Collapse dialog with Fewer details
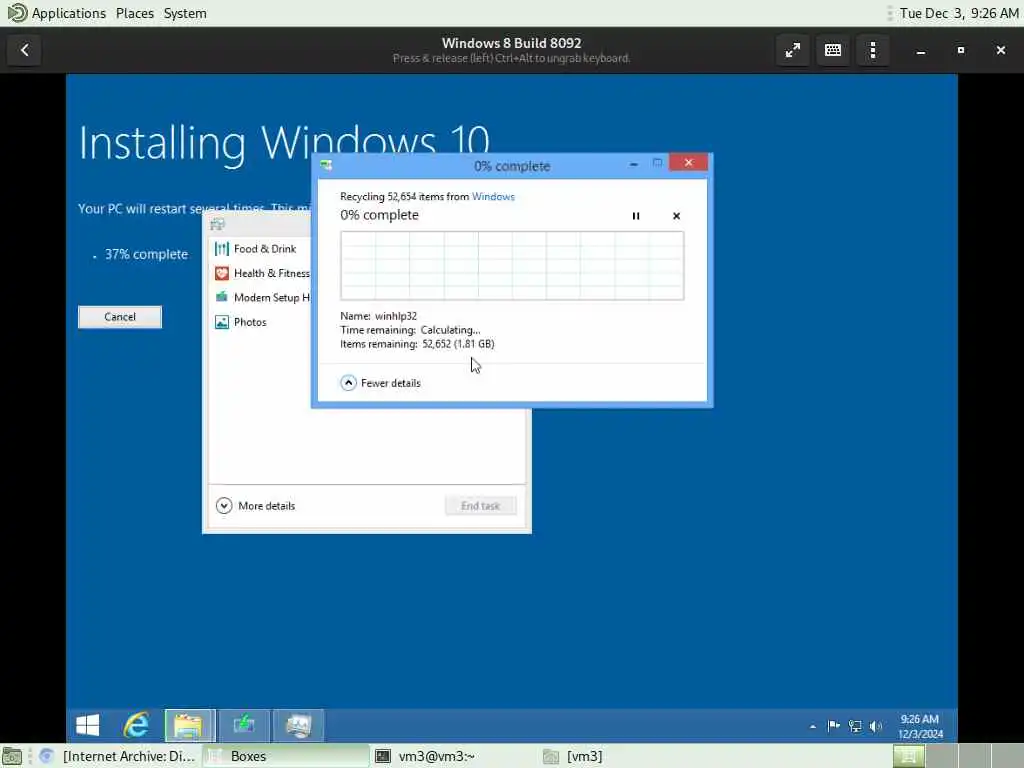Viewport: 1024px width, 768px height. [381, 383]
